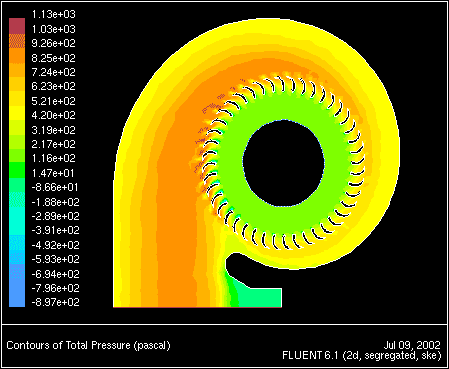
Task: Click the legend value -2.89e+02
Action: [55, 216]
